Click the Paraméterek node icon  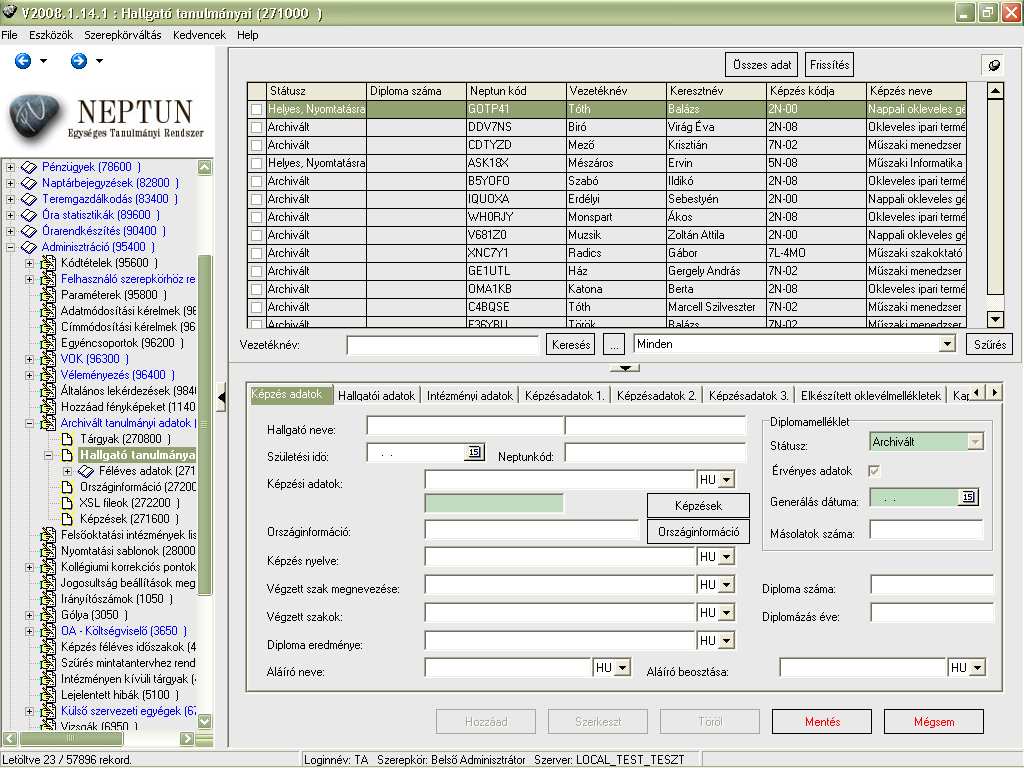(48, 295)
